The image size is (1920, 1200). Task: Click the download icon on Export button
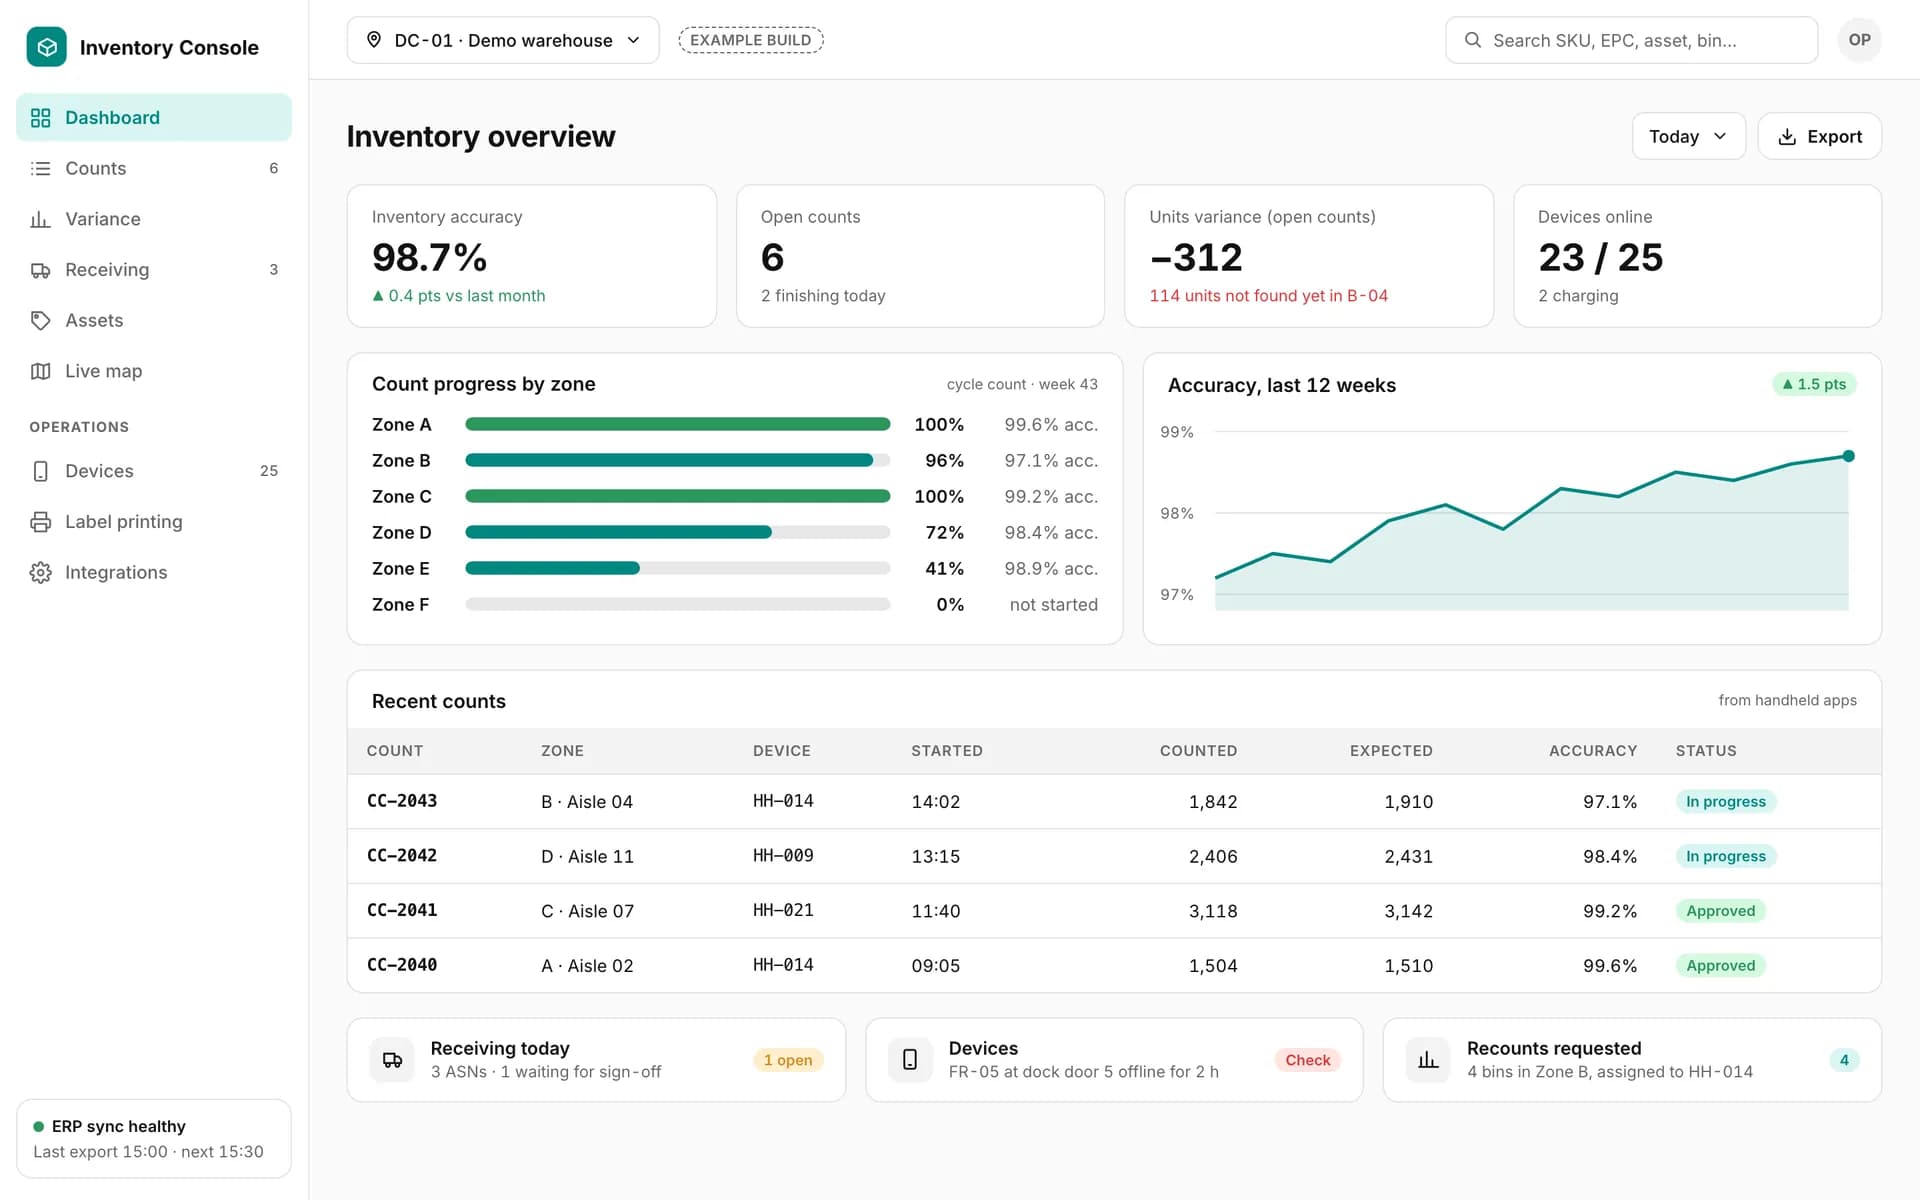(x=1787, y=137)
